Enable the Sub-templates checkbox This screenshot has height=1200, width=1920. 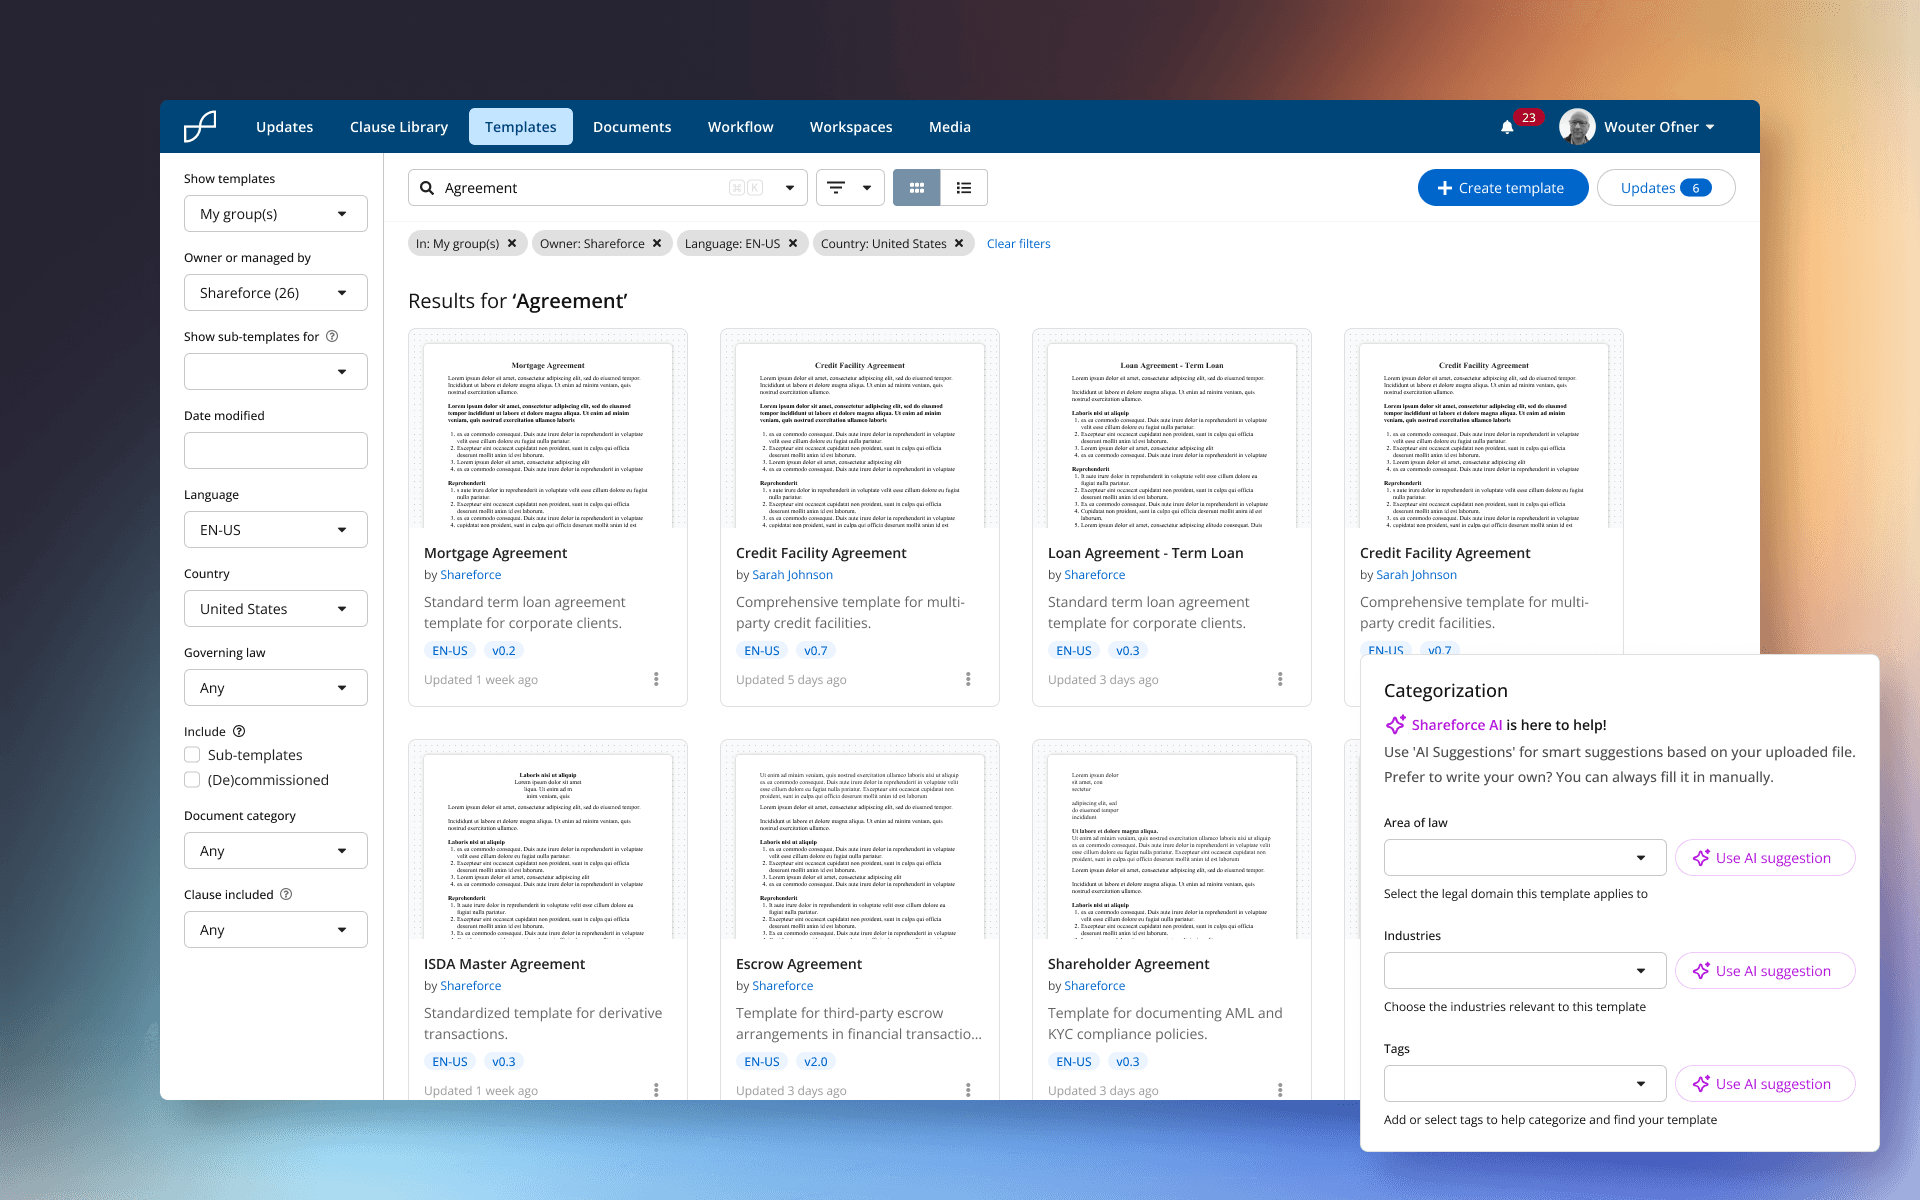192,755
